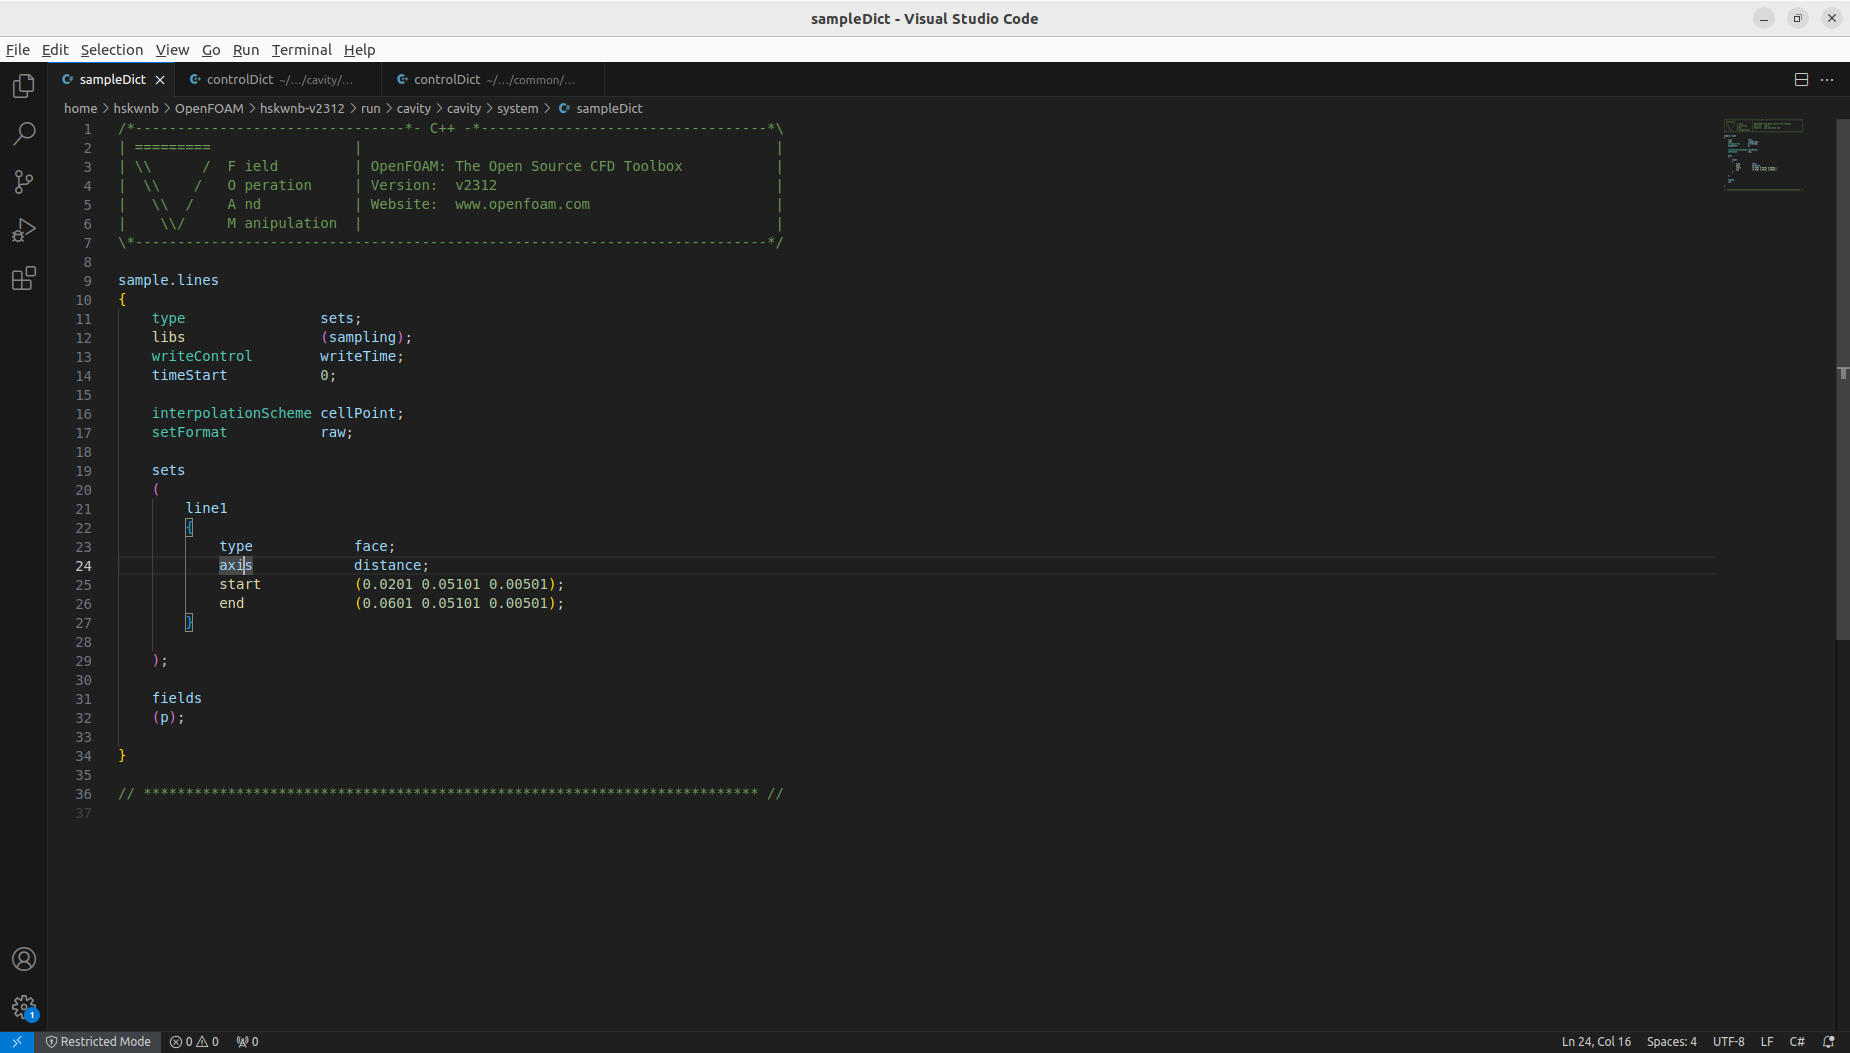This screenshot has height=1053, width=1850.
Task: Open notifications bell in status bar
Action: (x=1829, y=1041)
